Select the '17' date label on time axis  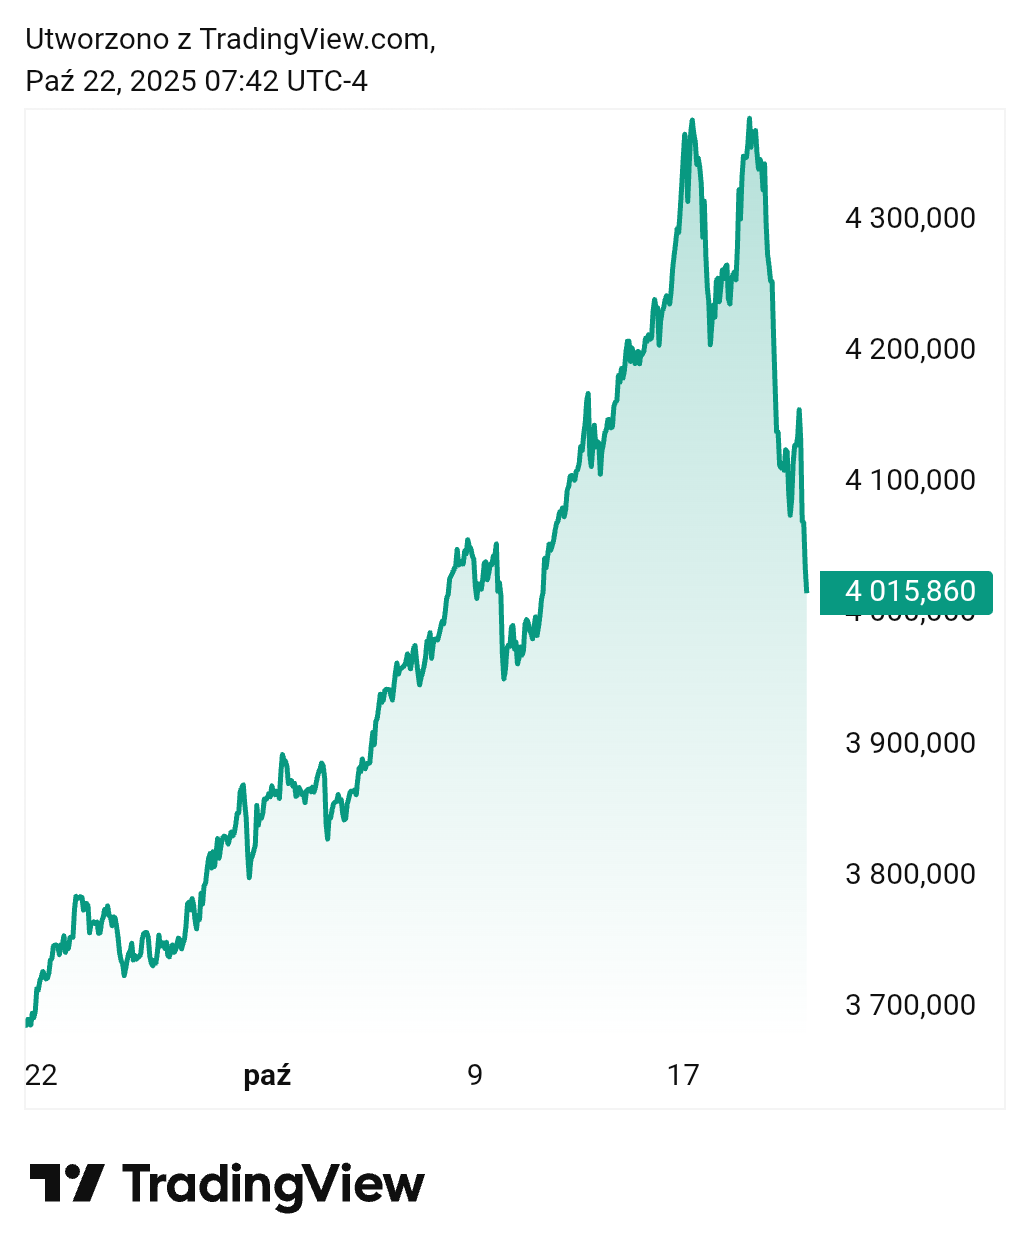pos(683,1075)
